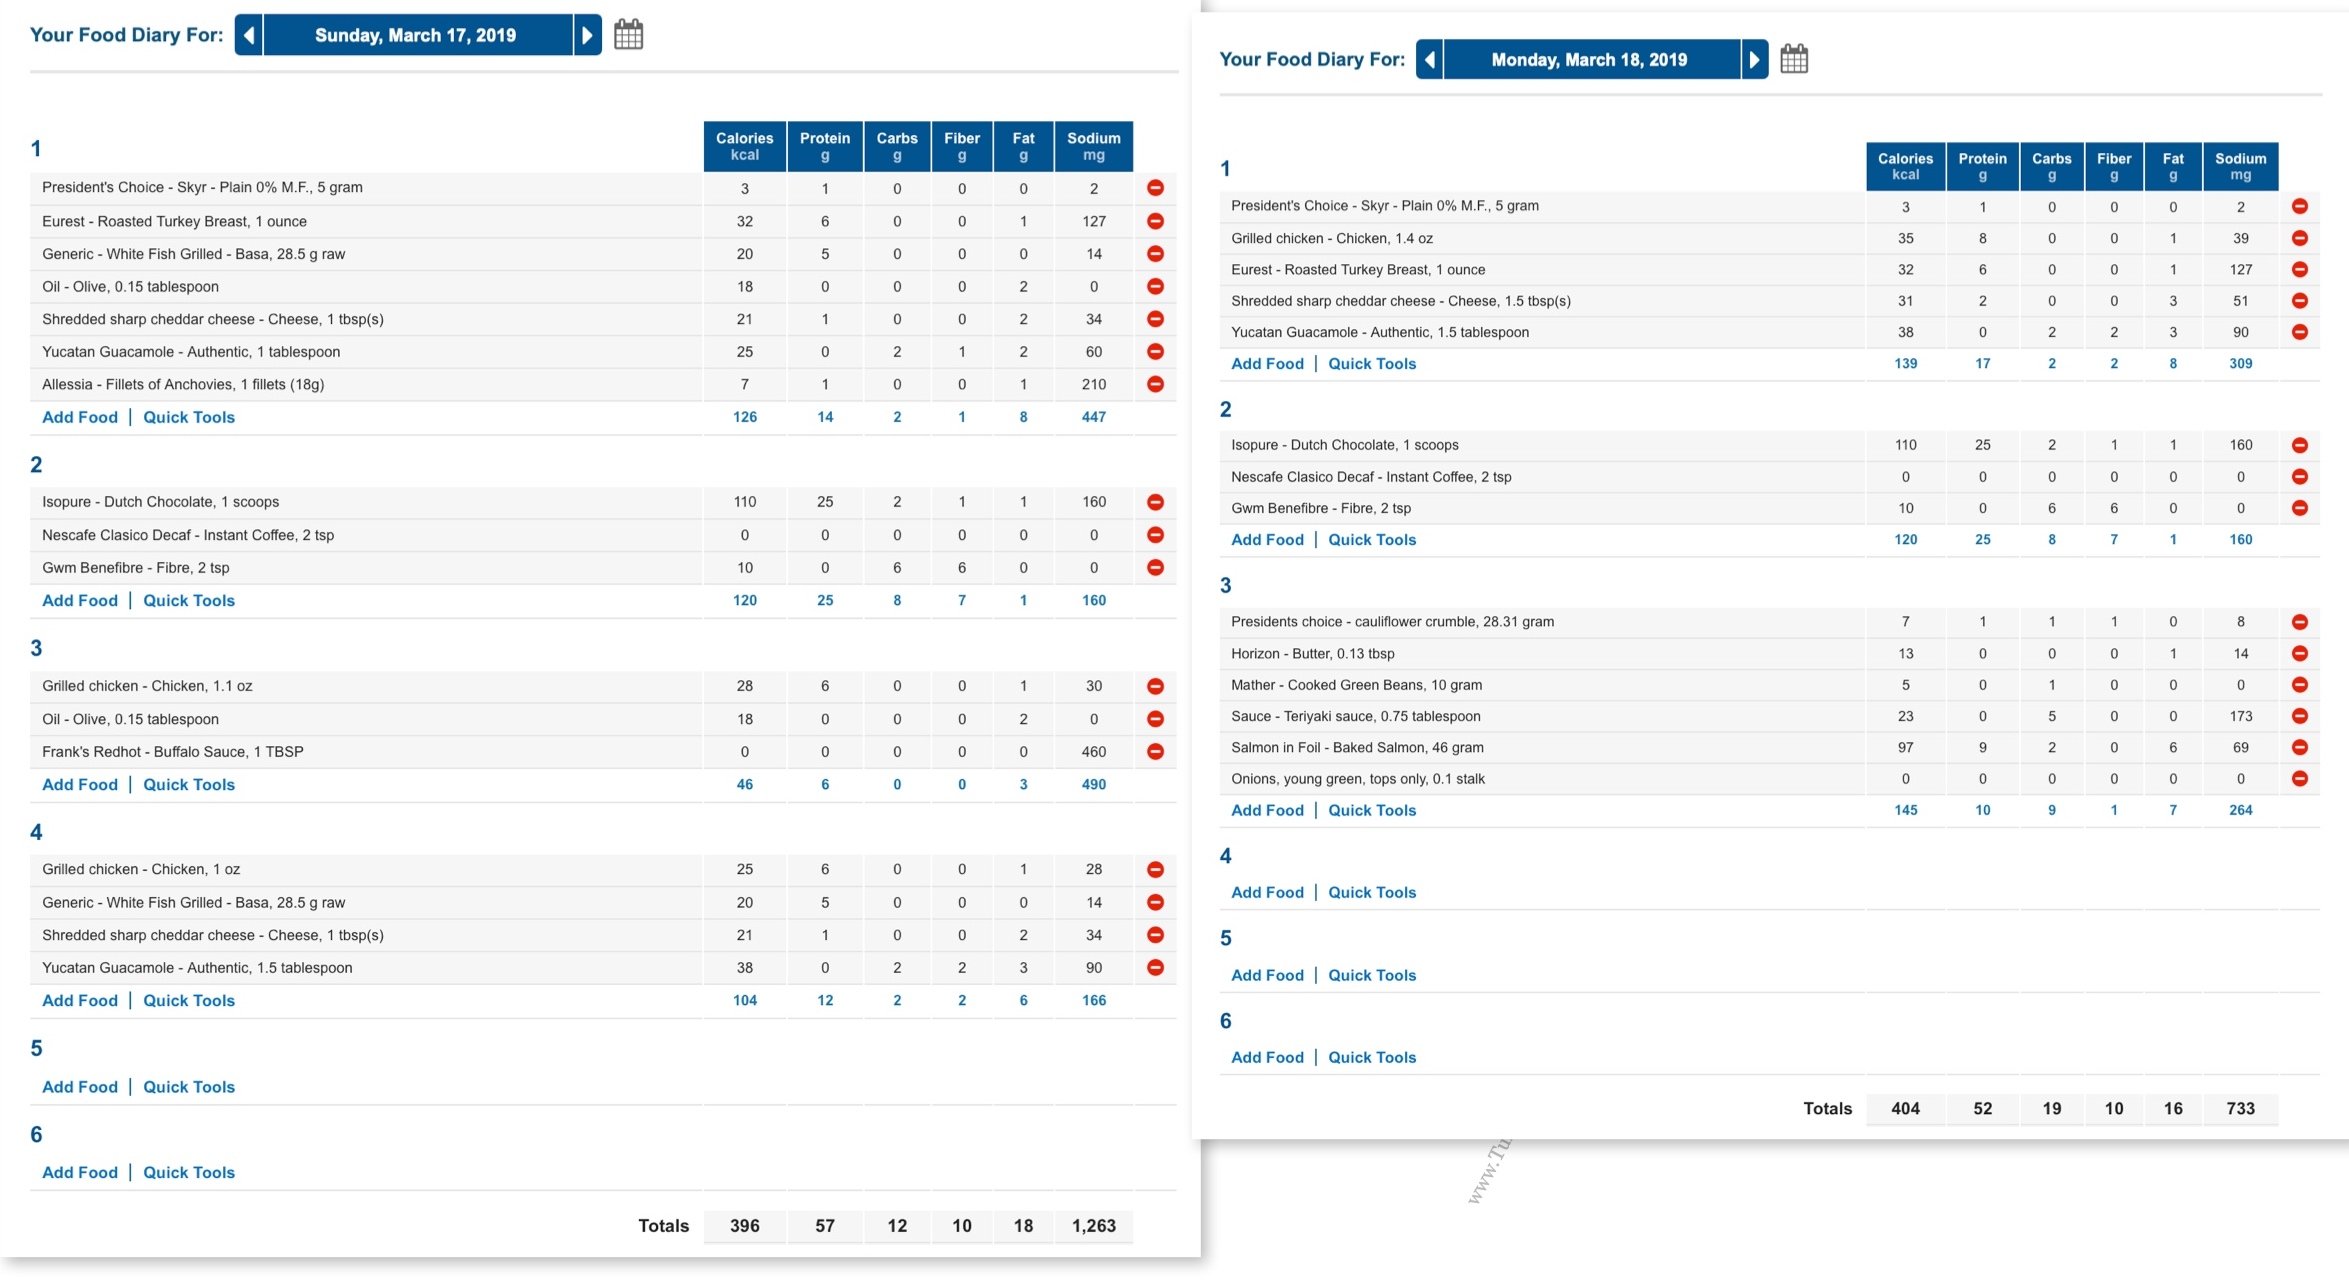Open Quick Tools for Sunday meal 5

point(189,1087)
